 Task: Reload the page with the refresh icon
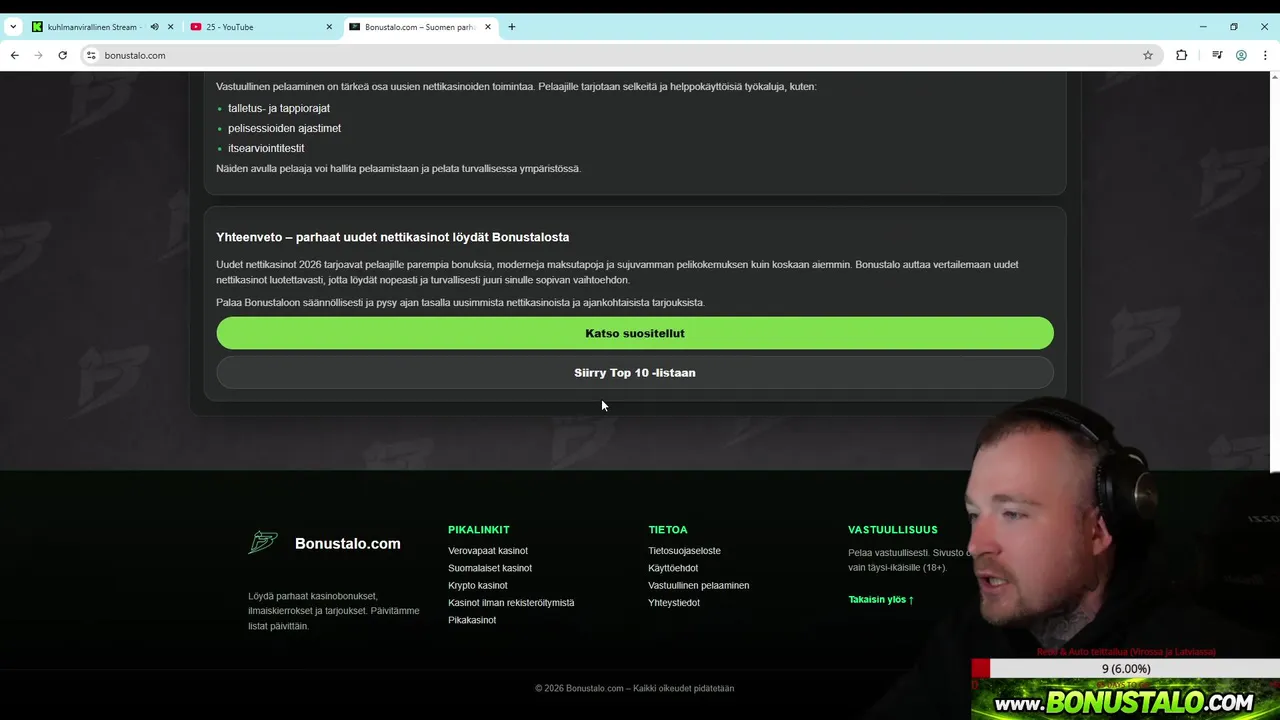[62, 55]
